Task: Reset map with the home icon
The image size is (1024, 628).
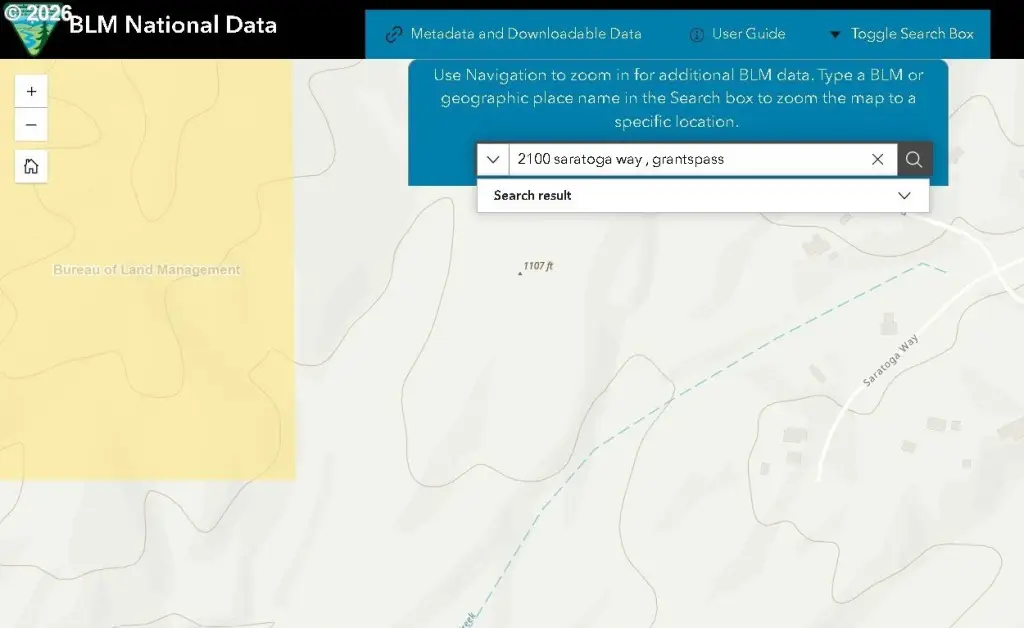Action: (x=31, y=166)
